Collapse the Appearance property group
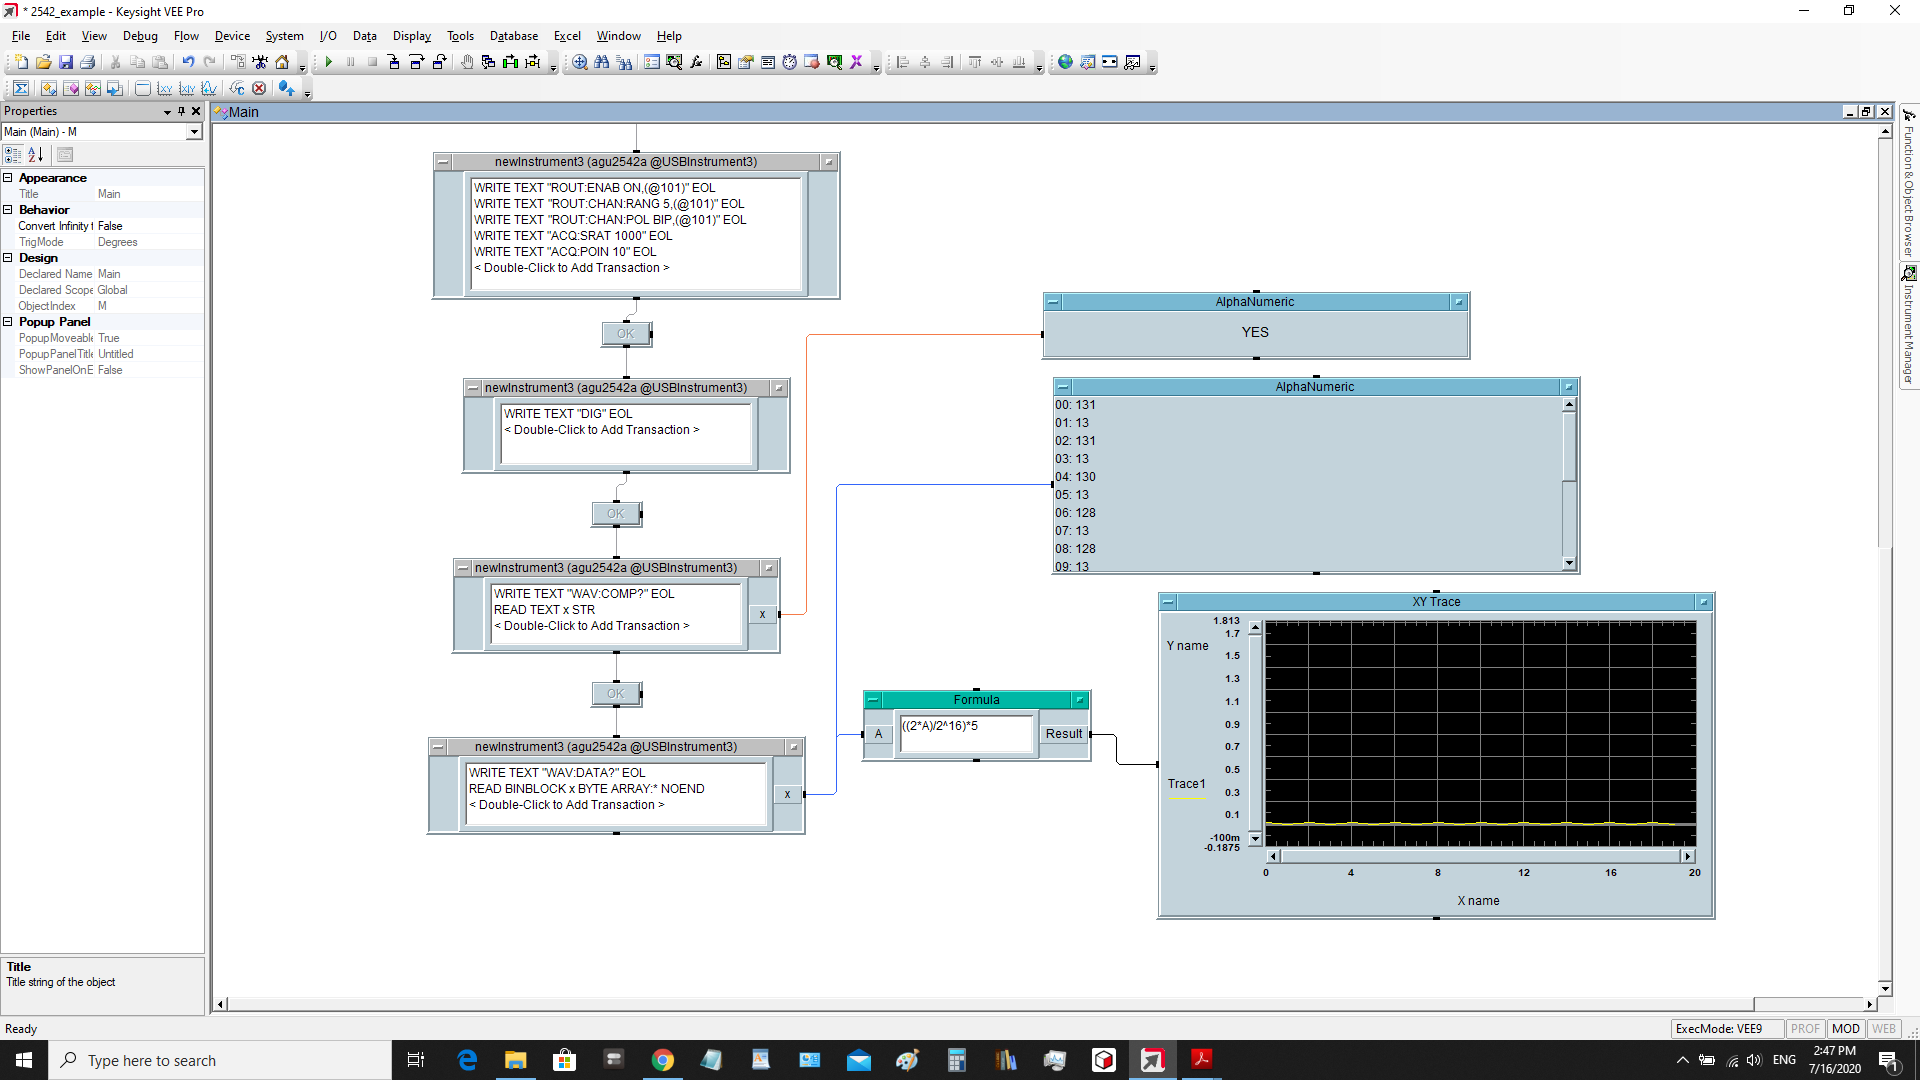The image size is (1920, 1080). pyautogui.click(x=8, y=178)
